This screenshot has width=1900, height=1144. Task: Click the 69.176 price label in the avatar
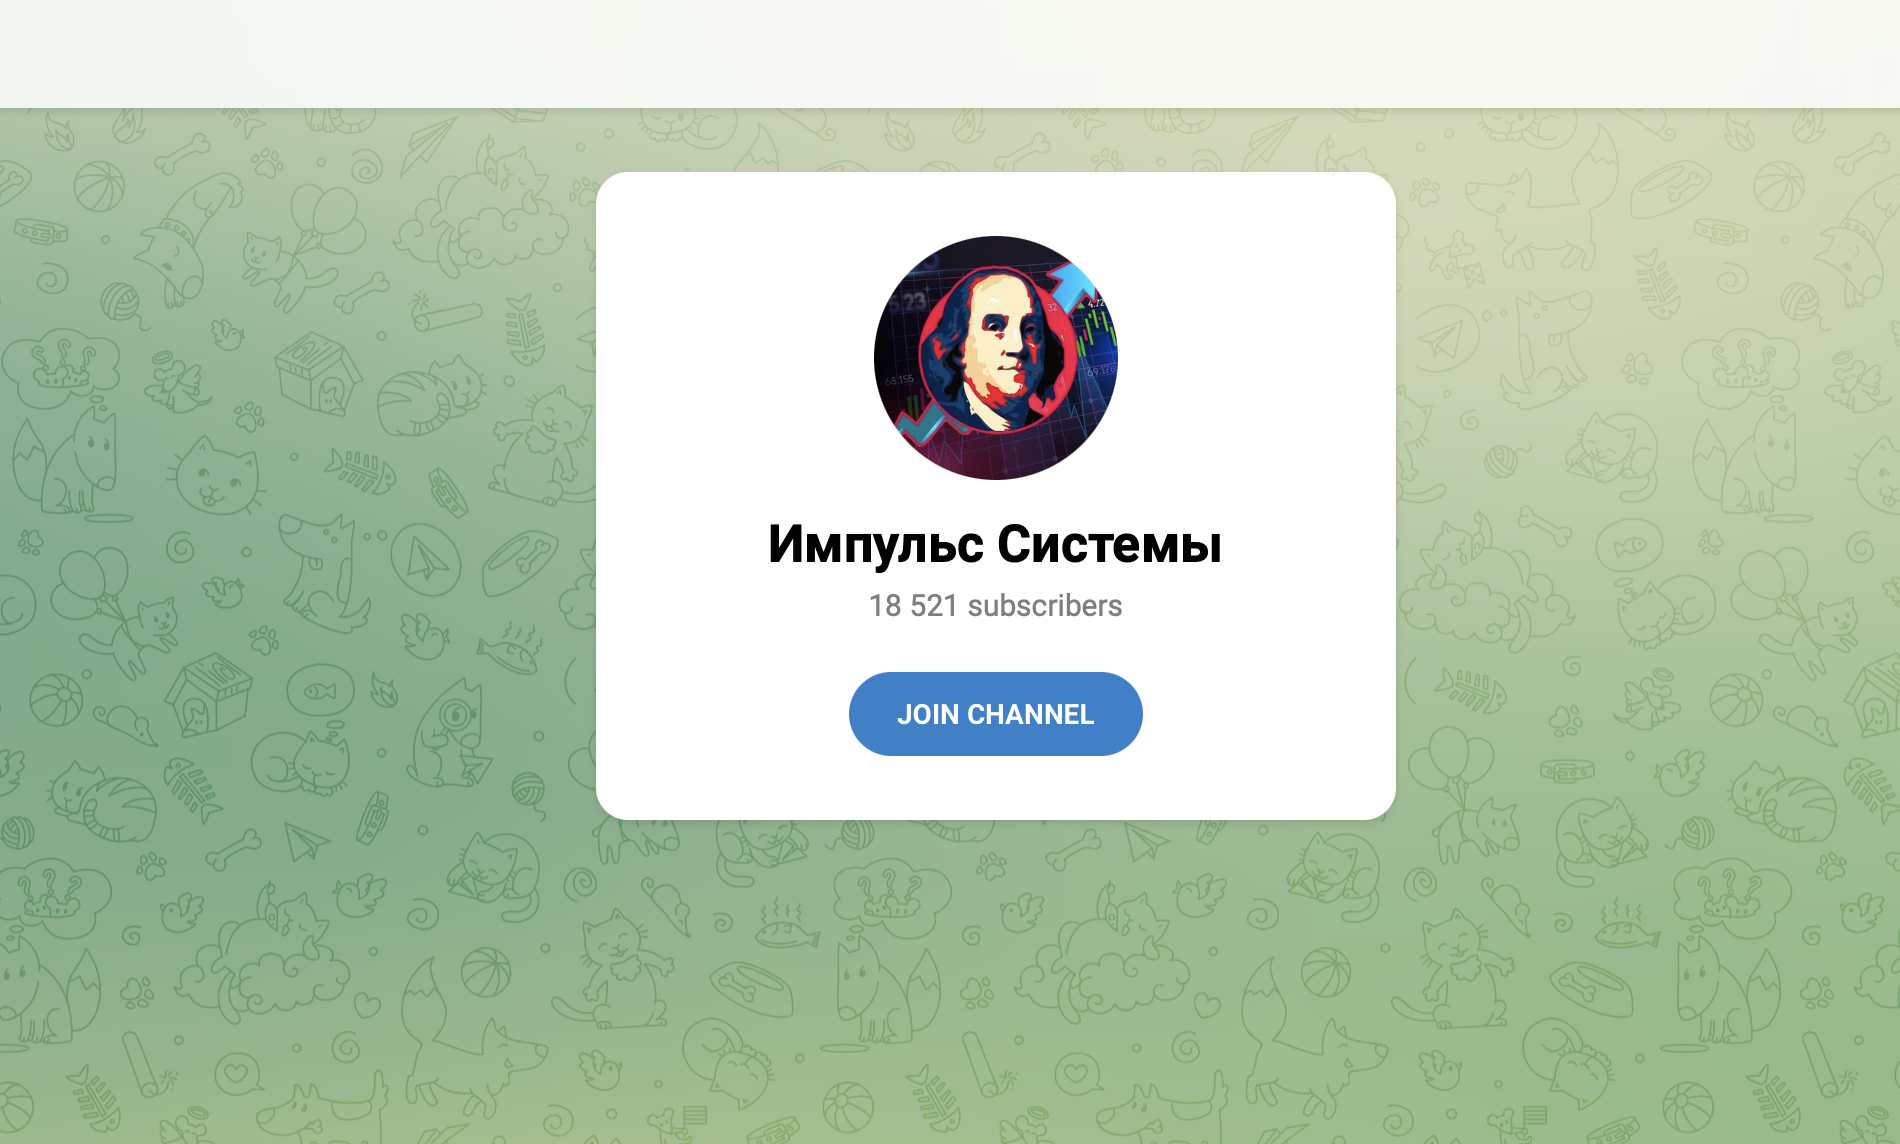pyautogui.click(x=1100, y=371)
